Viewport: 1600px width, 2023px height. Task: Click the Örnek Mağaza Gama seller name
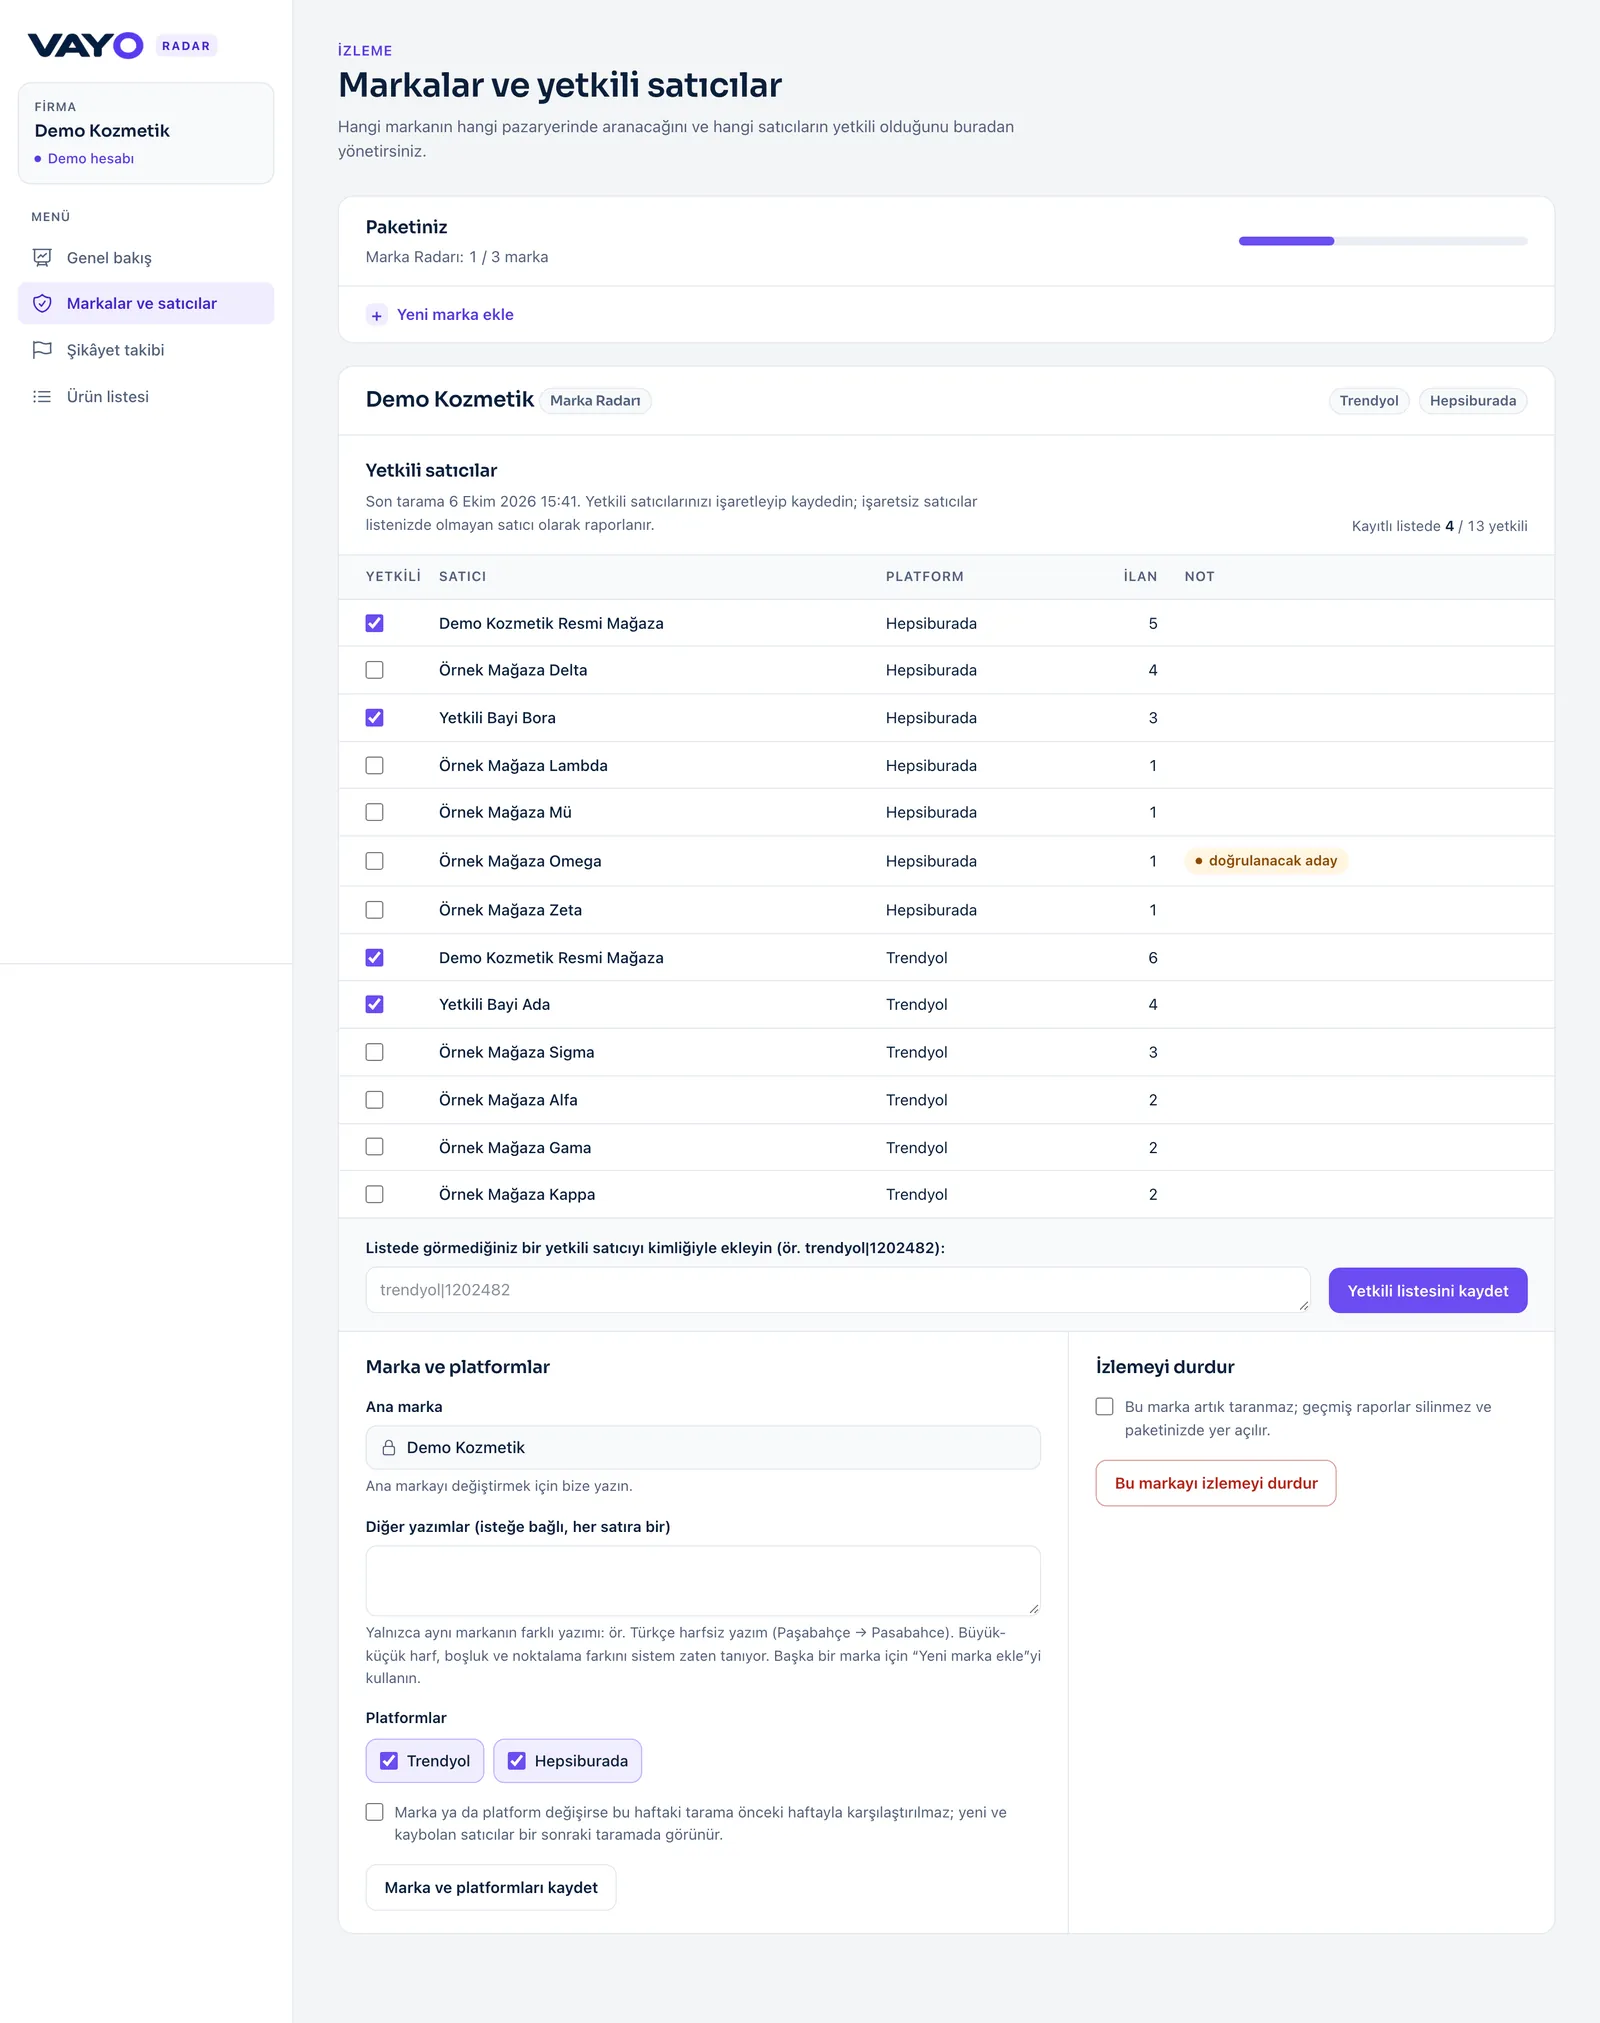tap(515, 1148)
